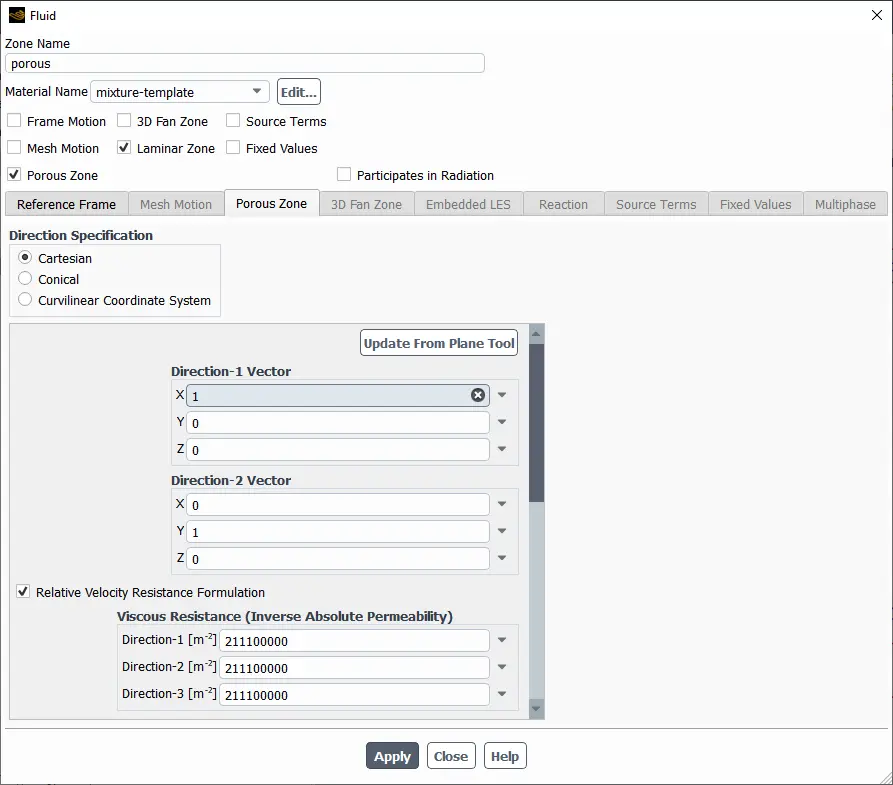This screenshot has height=785, width=893.
Task: Click the Fluent app icon in title bar
Action: (17, 15)
